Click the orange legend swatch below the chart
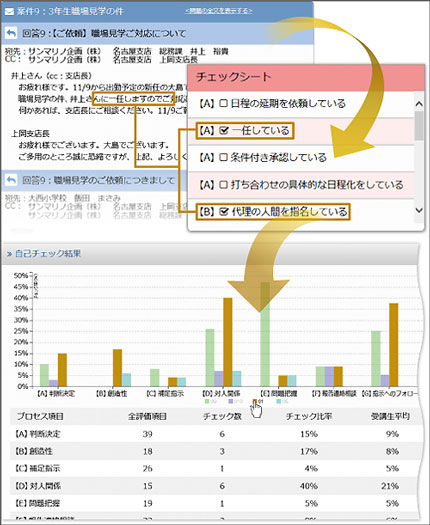 pyautogui.click(x=255, y=401)
